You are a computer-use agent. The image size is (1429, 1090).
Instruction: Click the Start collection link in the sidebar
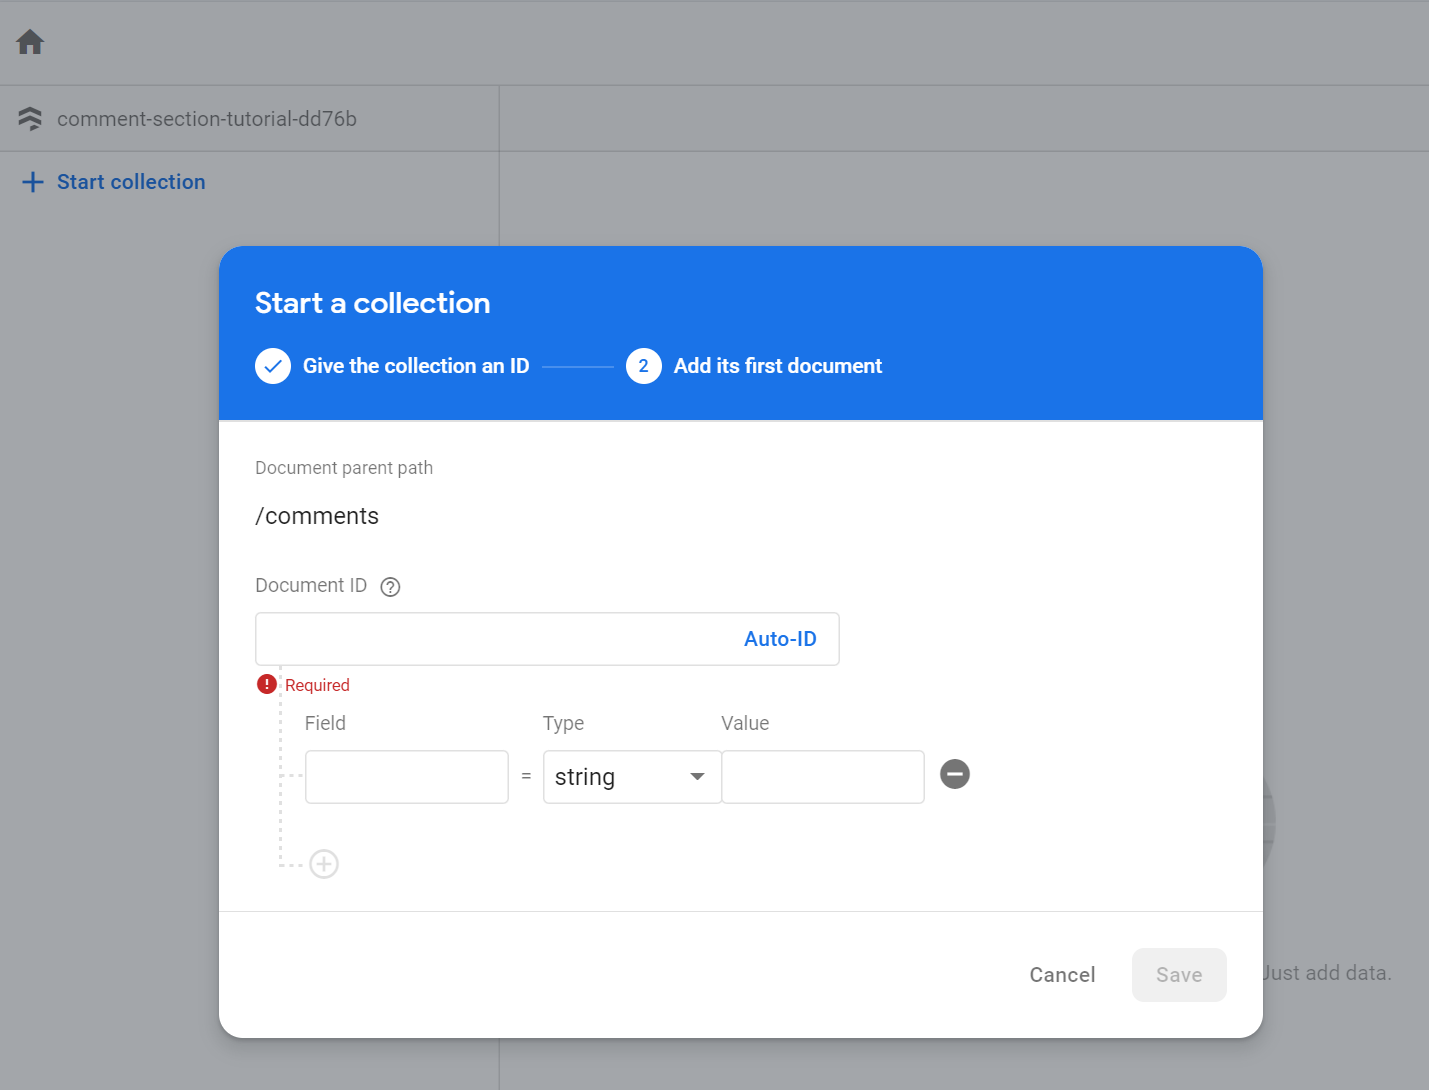(x=130, y=181)
